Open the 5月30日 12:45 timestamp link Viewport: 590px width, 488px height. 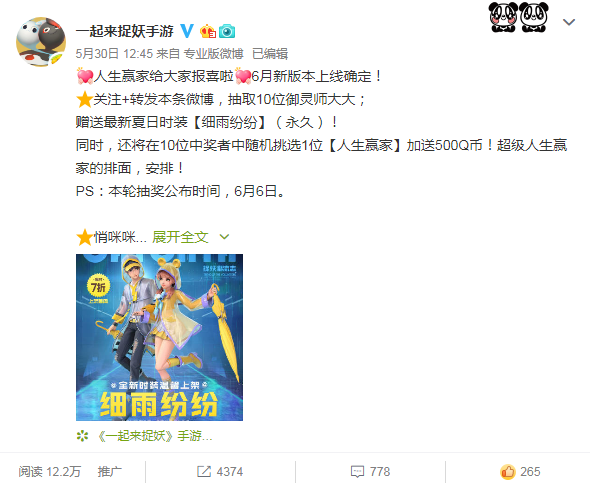point(114,54)
